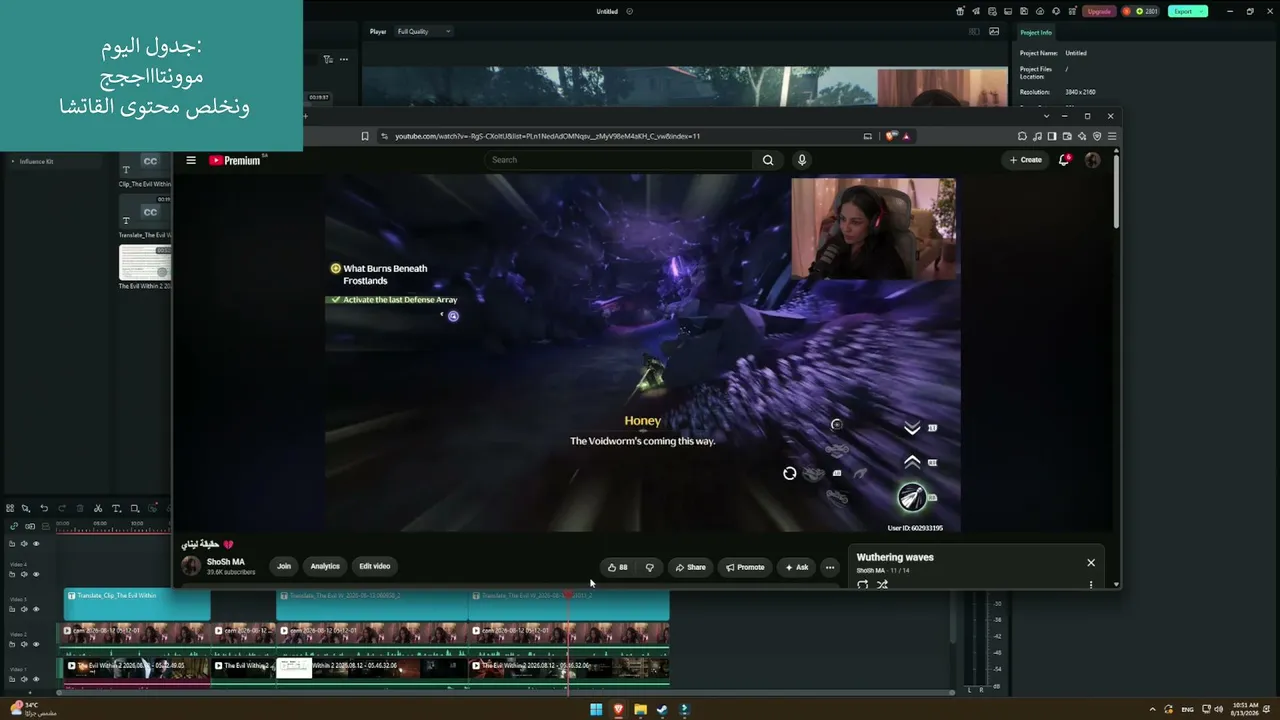
Task: Delete selected clip with the trash icon
Action: (80, 508)
